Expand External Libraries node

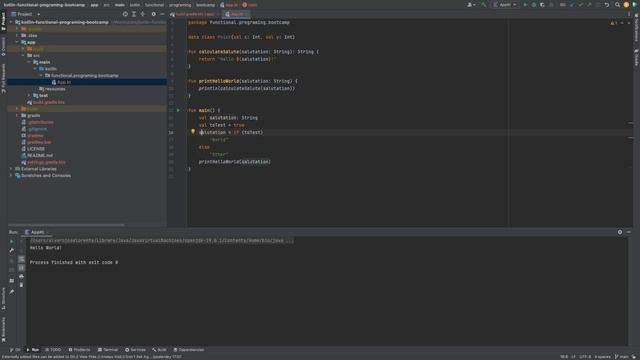pos(11,169)
